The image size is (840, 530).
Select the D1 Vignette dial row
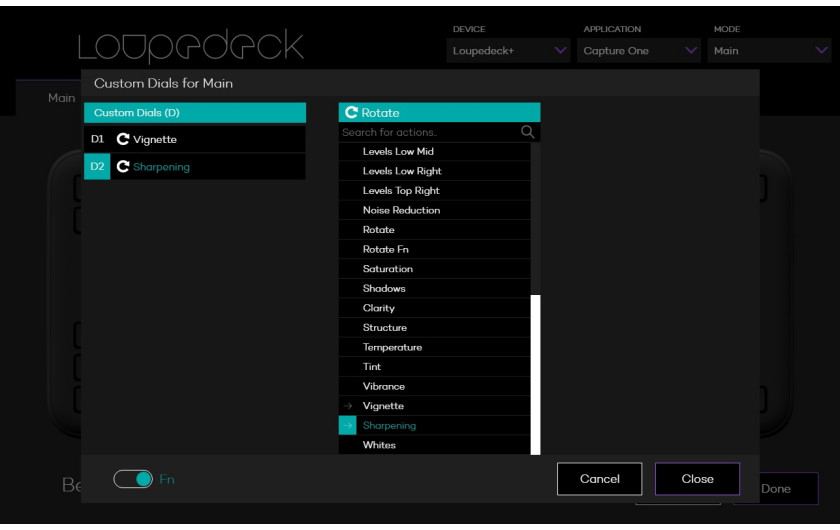point(195,139)
